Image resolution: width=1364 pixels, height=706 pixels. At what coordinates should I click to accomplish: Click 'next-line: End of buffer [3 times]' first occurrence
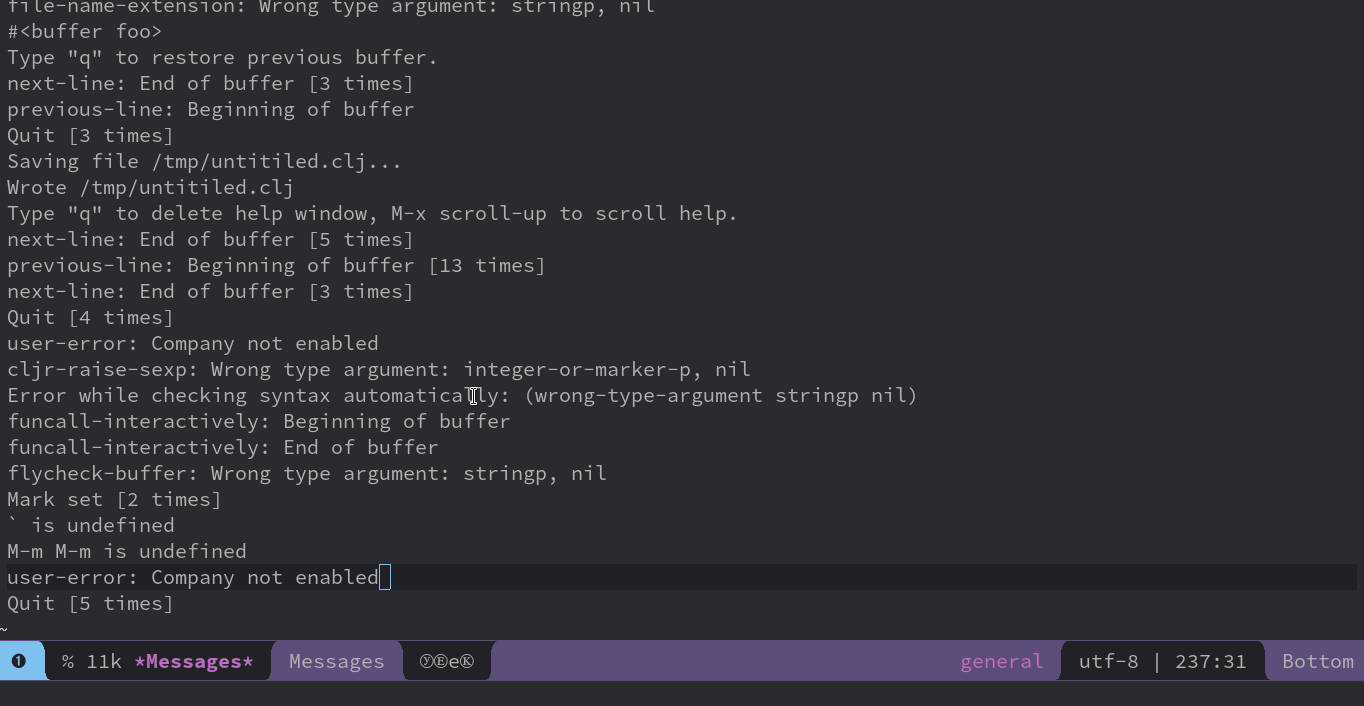(x=210, y=83)
